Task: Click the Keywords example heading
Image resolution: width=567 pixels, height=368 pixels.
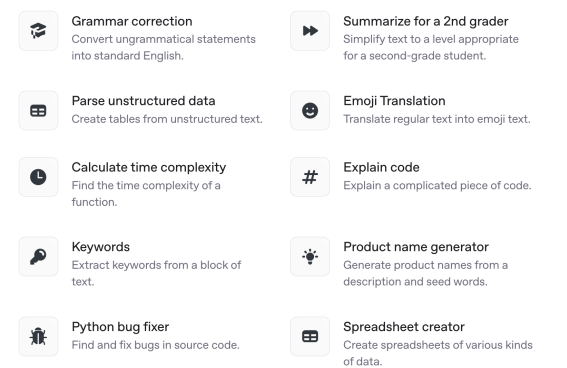Action: (x=101, y=247)
